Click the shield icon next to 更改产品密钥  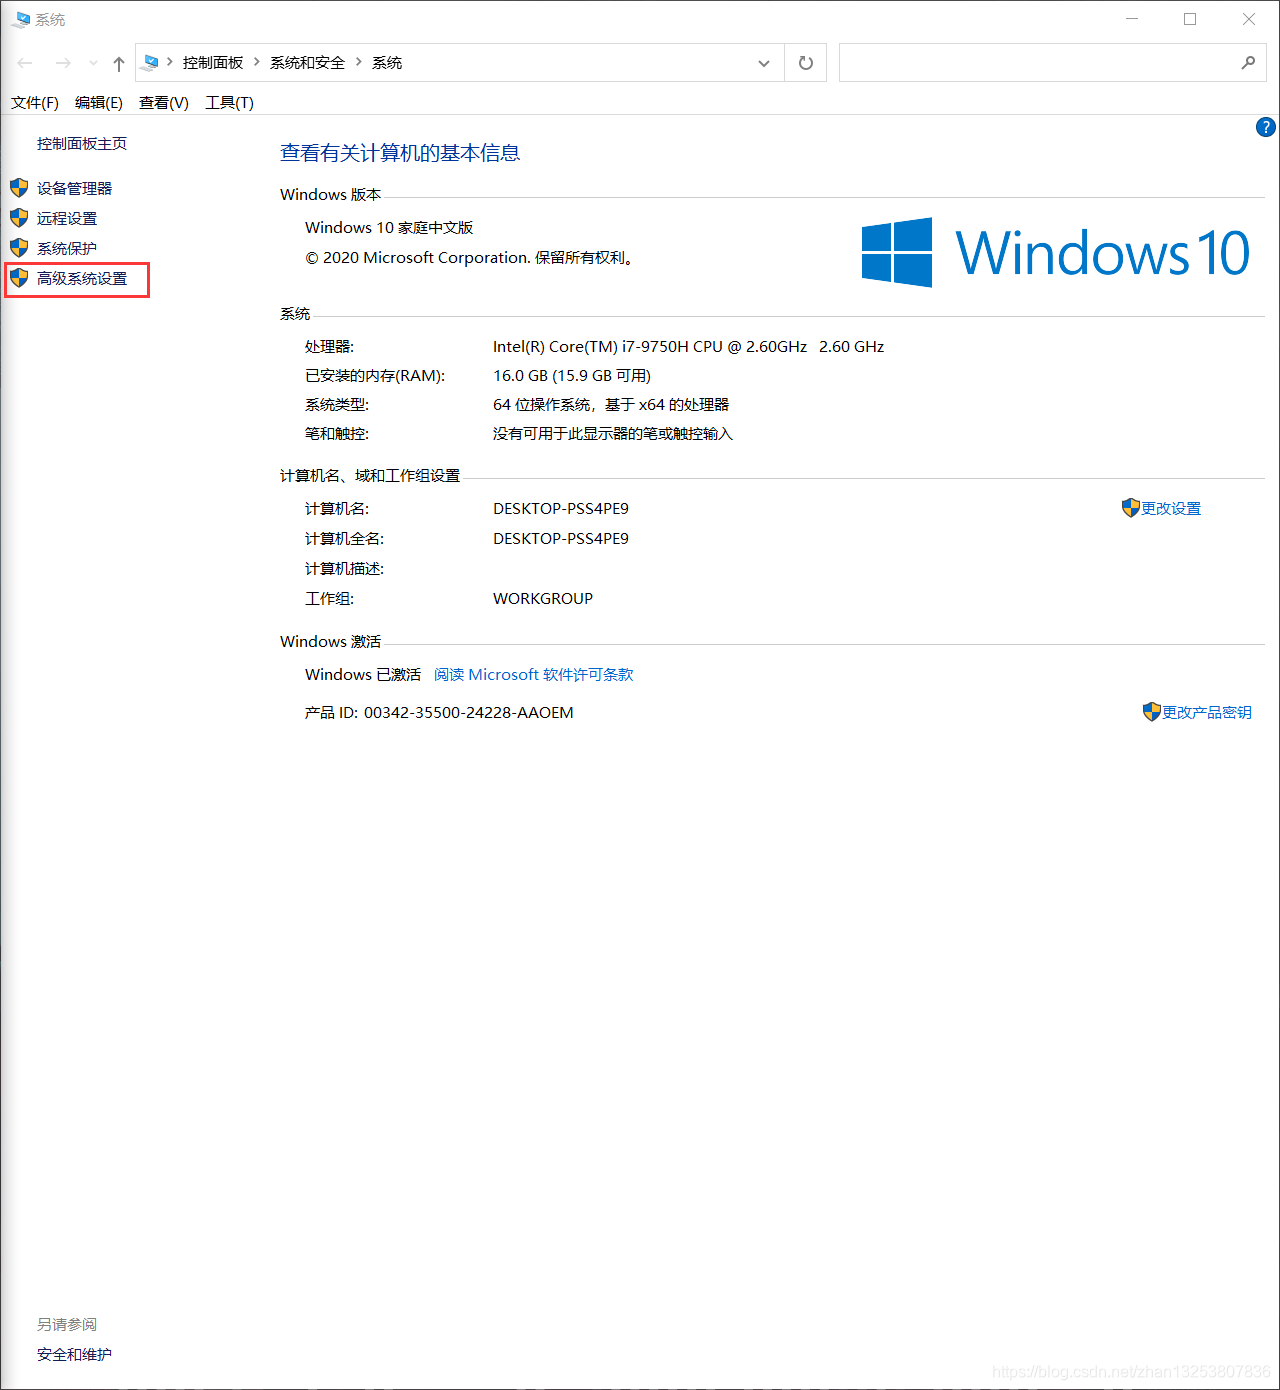click(1151, 712)
